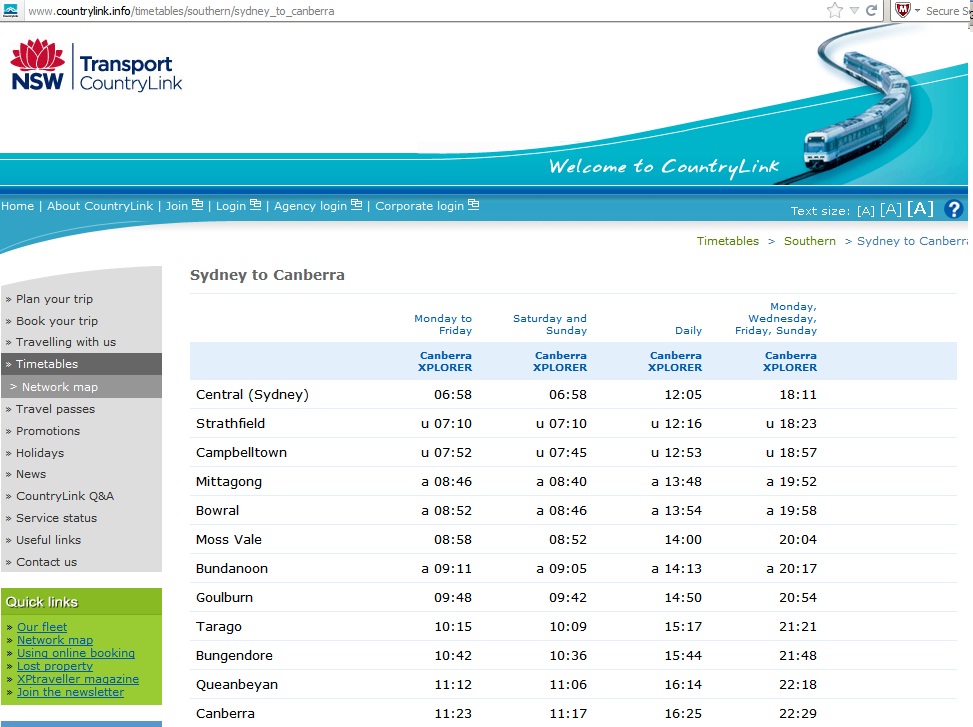Viewport: 973px width, 727px height.
Task: Click the XPtraveller magazine quick link
Action: (78, 679)
